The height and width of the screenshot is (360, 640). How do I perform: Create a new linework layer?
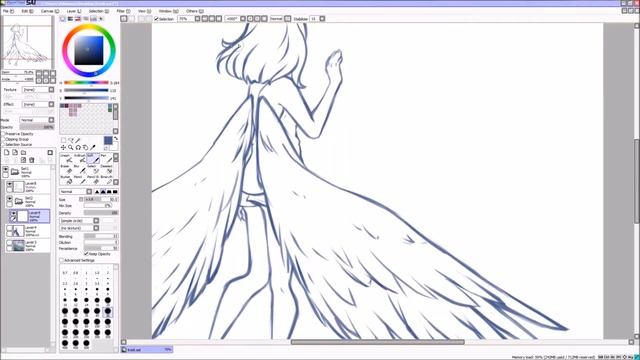tap(15, 153)
